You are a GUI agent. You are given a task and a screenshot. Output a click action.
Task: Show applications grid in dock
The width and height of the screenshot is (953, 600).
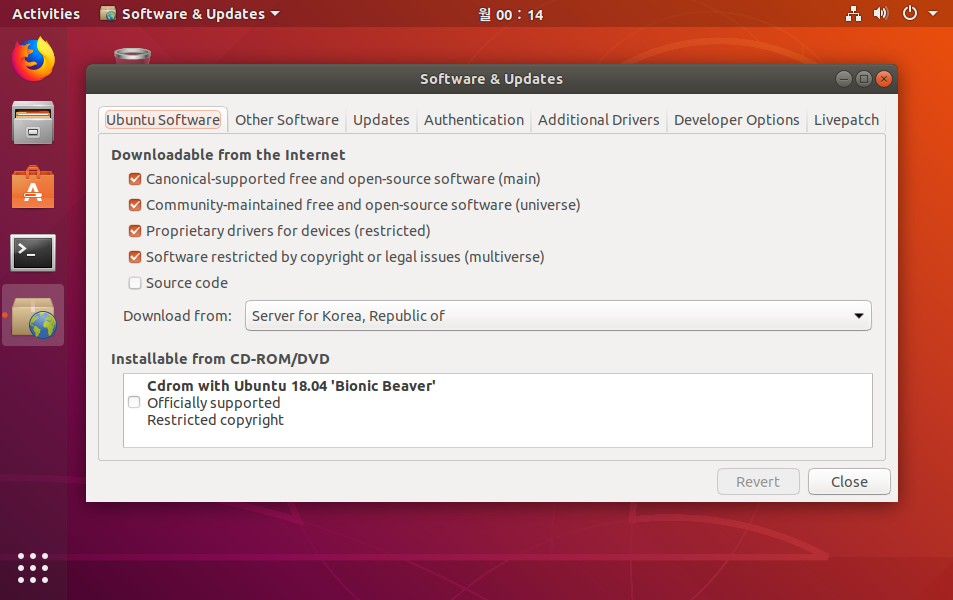33,568
